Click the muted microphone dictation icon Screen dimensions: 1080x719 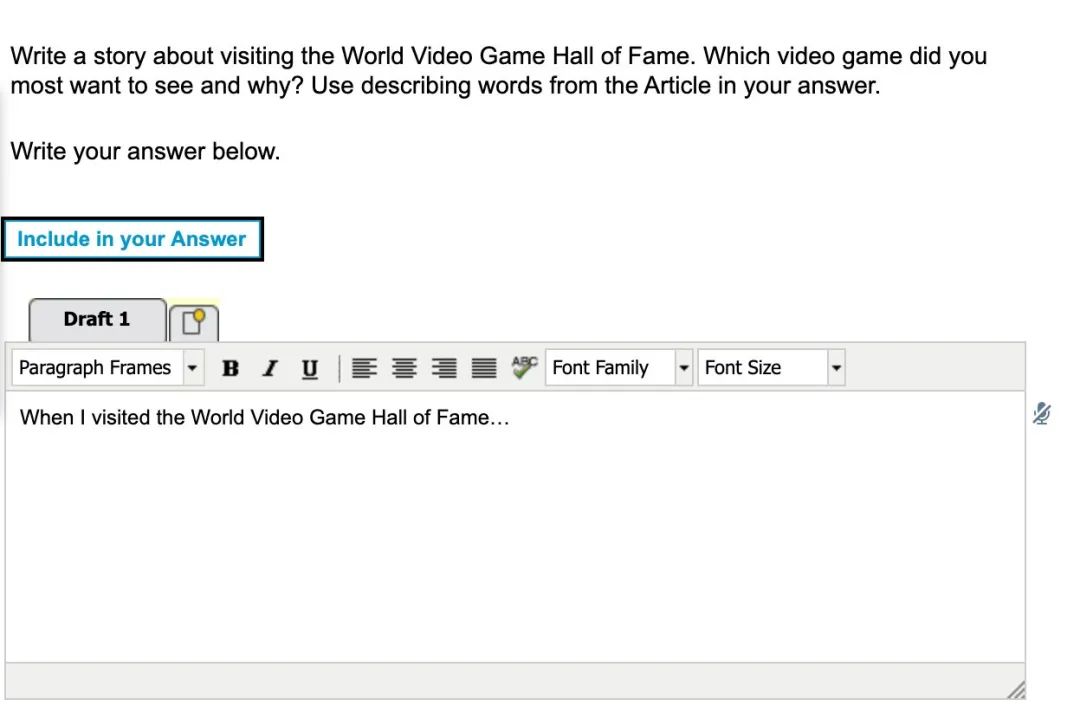(x=1042, y=413)
